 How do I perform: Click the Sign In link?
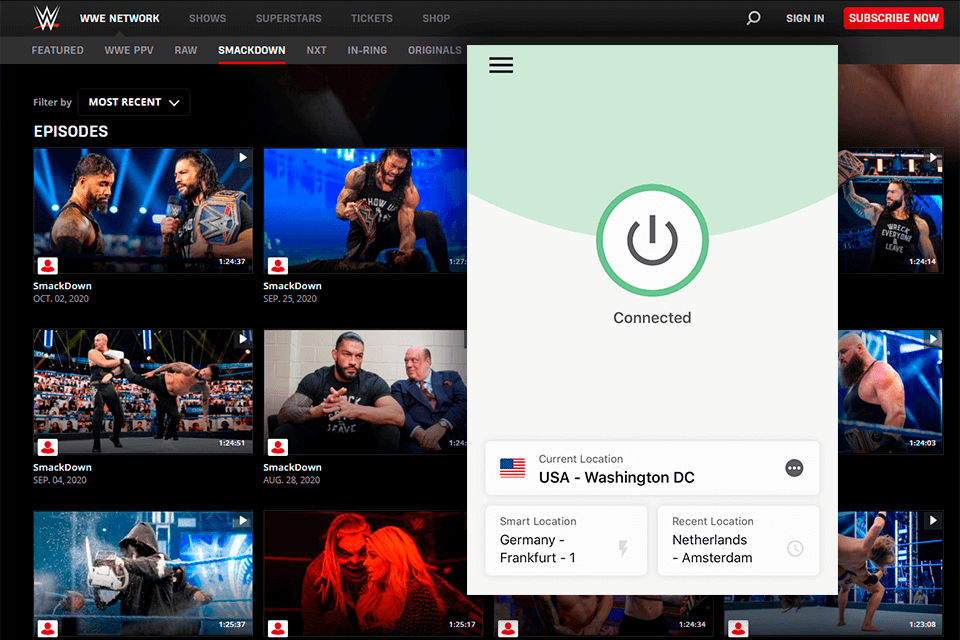click(805, 18)
